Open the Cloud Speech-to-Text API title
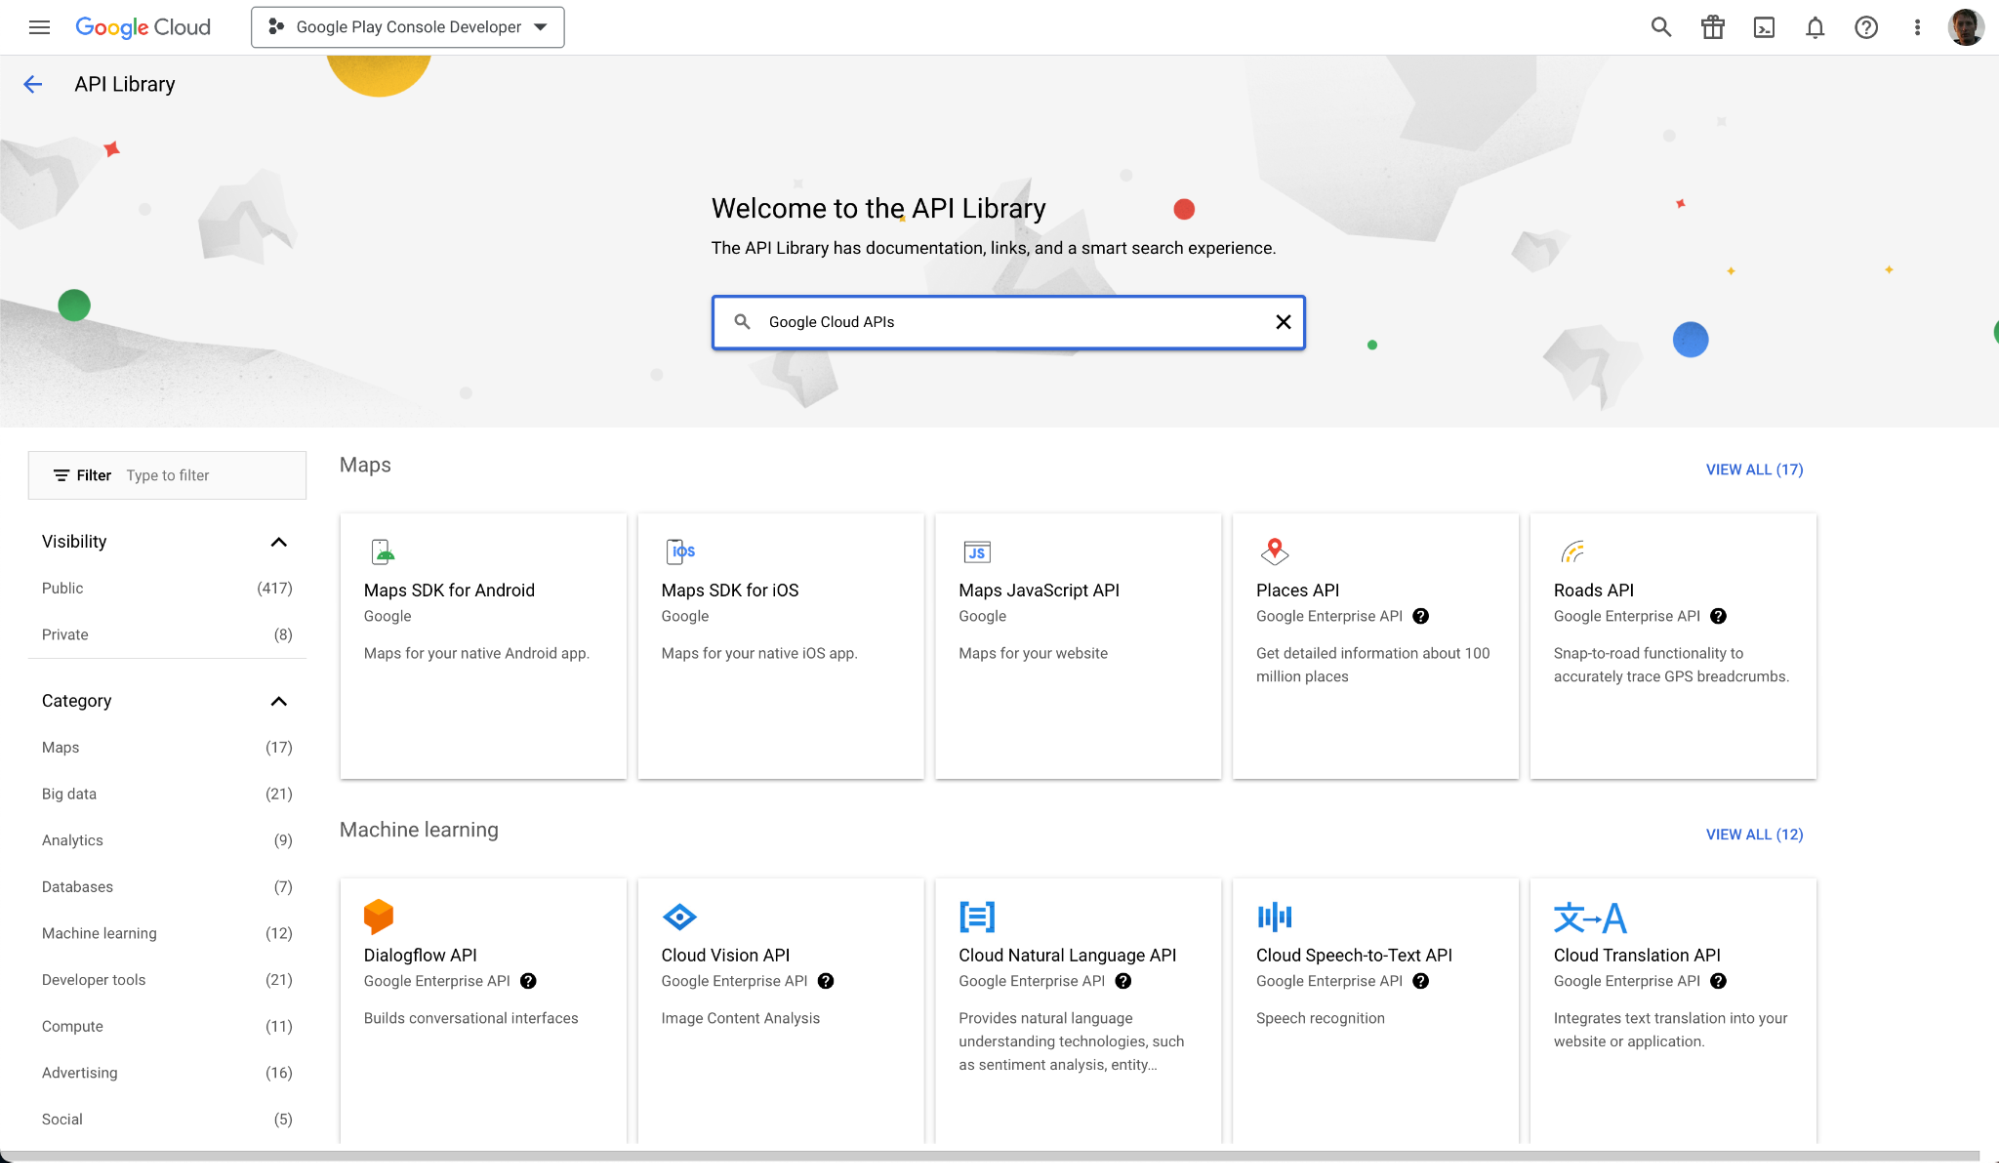Screen dimensions: 1999x1163 [1354, 955]
